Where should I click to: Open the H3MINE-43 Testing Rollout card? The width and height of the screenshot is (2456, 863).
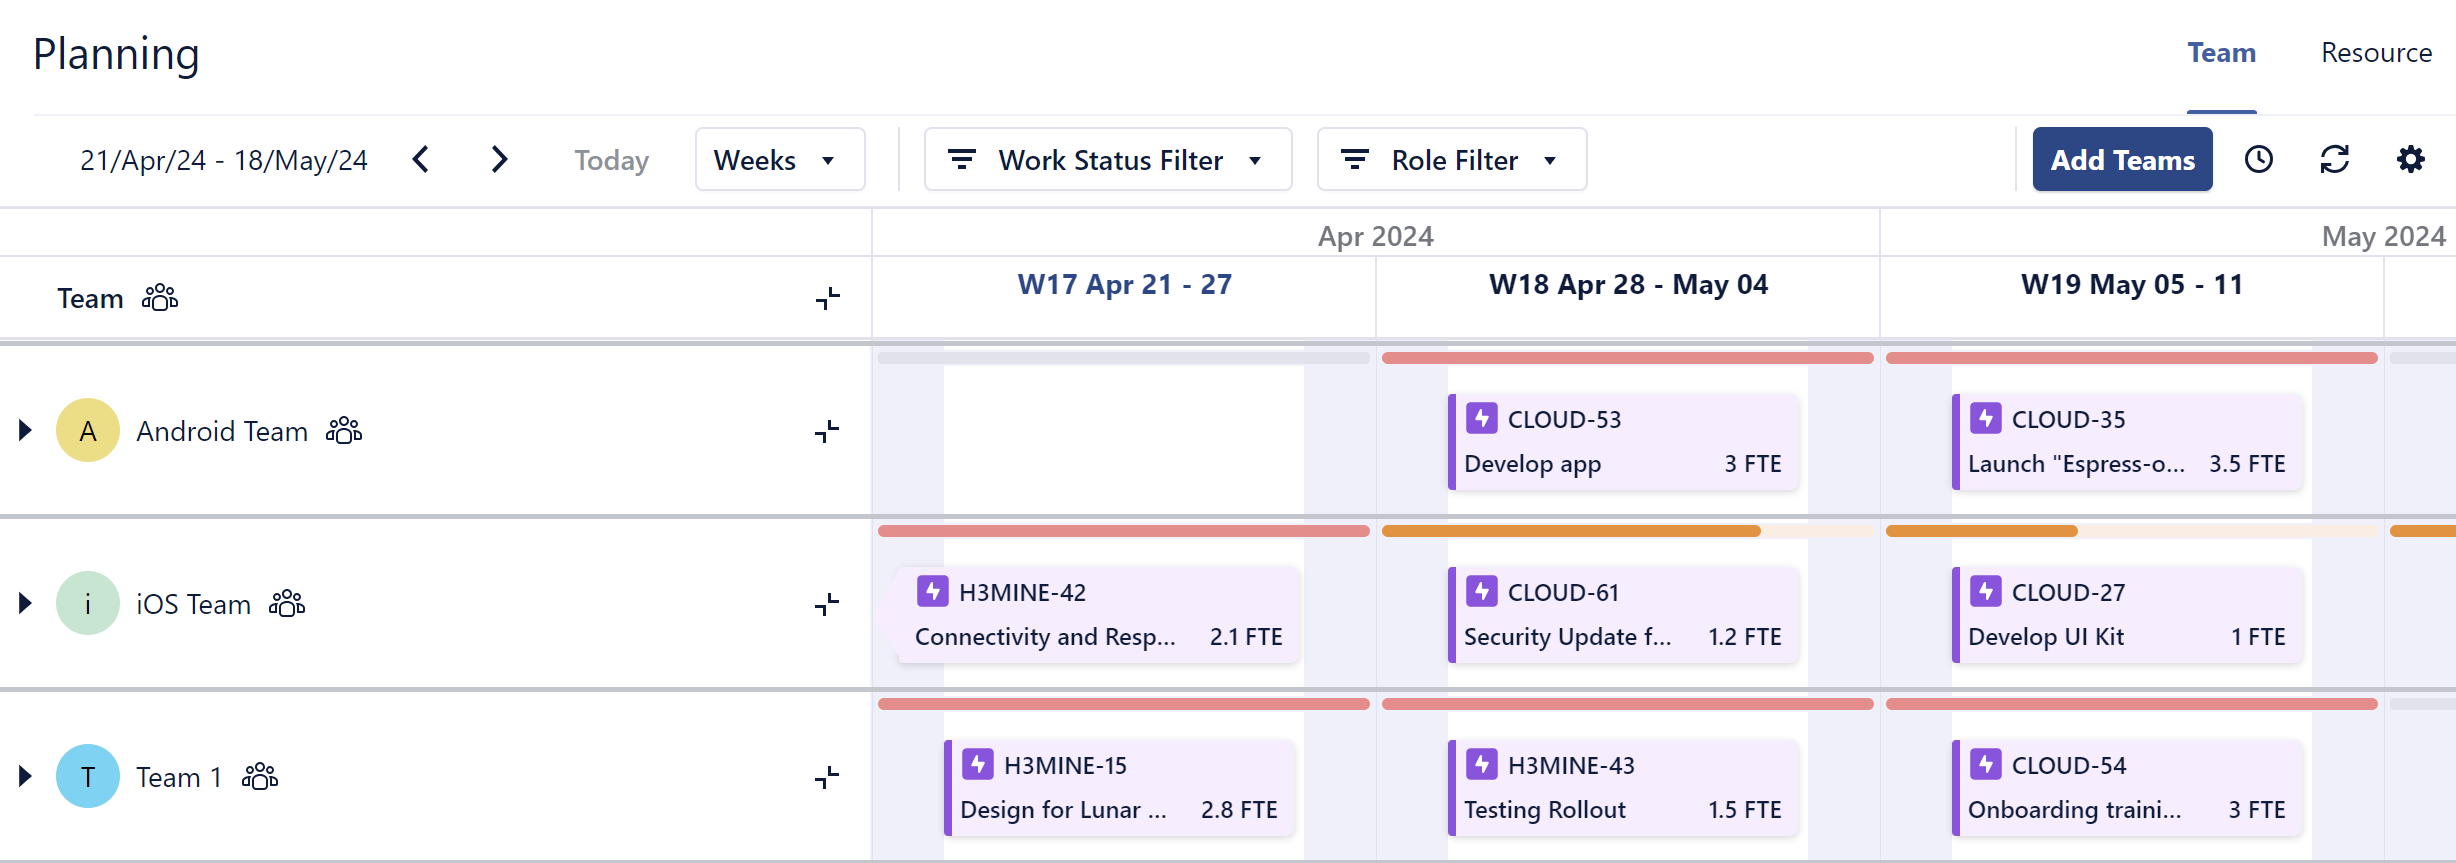pyautogui.click(x=1622, y=788)
